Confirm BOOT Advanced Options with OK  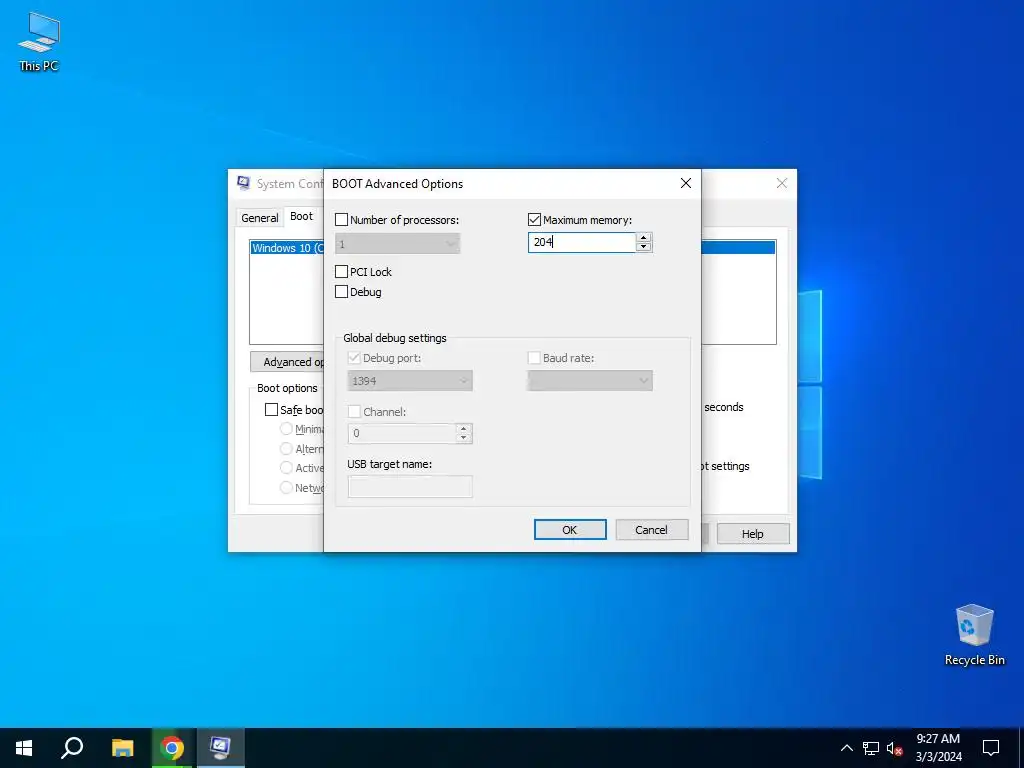(570, 530)
